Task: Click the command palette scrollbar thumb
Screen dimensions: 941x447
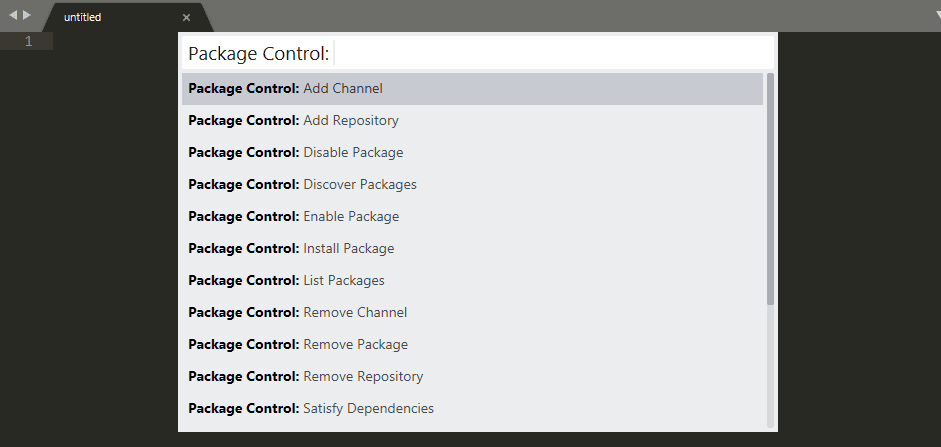Action: [770, 188]
